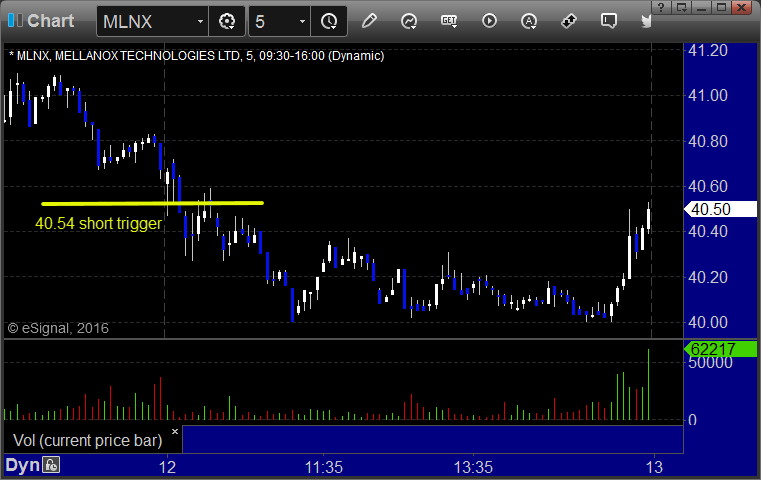Viewport: 761px width, 480px height.
Task: Click the 40.00 price axis label
Action: point(708,322)
